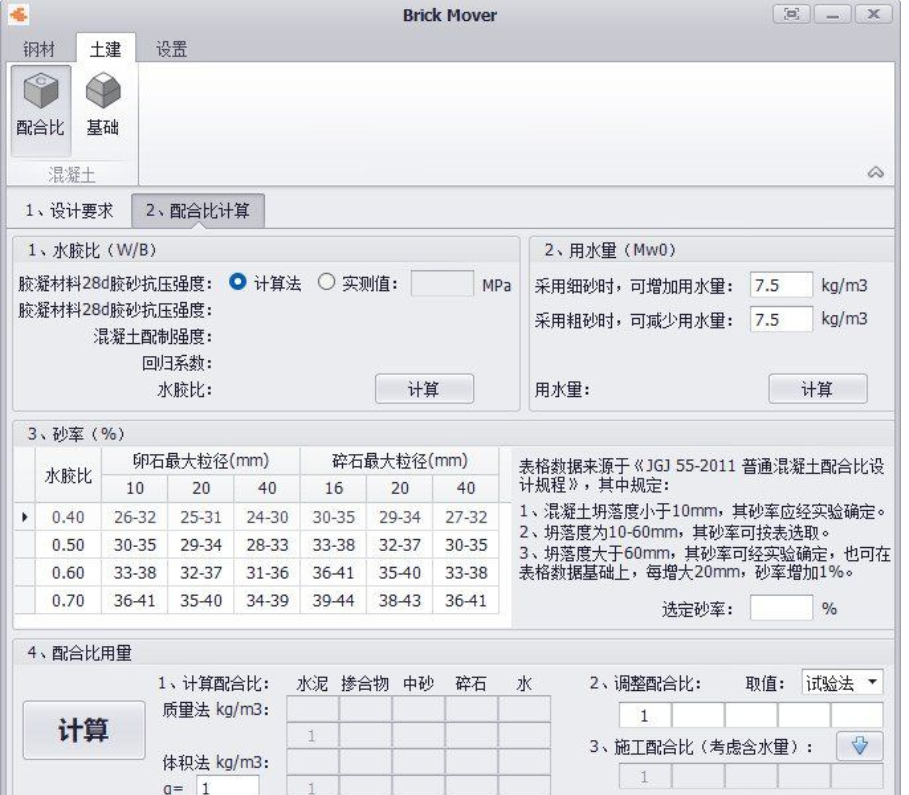This screenshot has height=795, width=909.
Task: Click the first 调整配合比 cell showing 1
Action: 645,715
